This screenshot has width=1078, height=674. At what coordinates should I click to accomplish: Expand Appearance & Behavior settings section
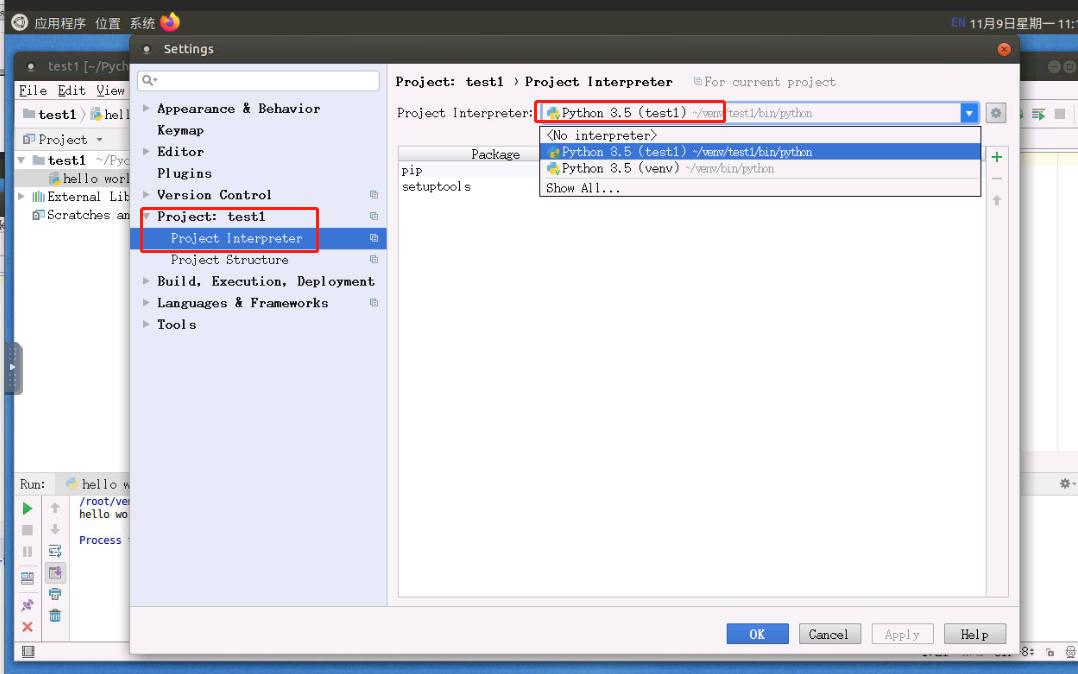(146, 108)
